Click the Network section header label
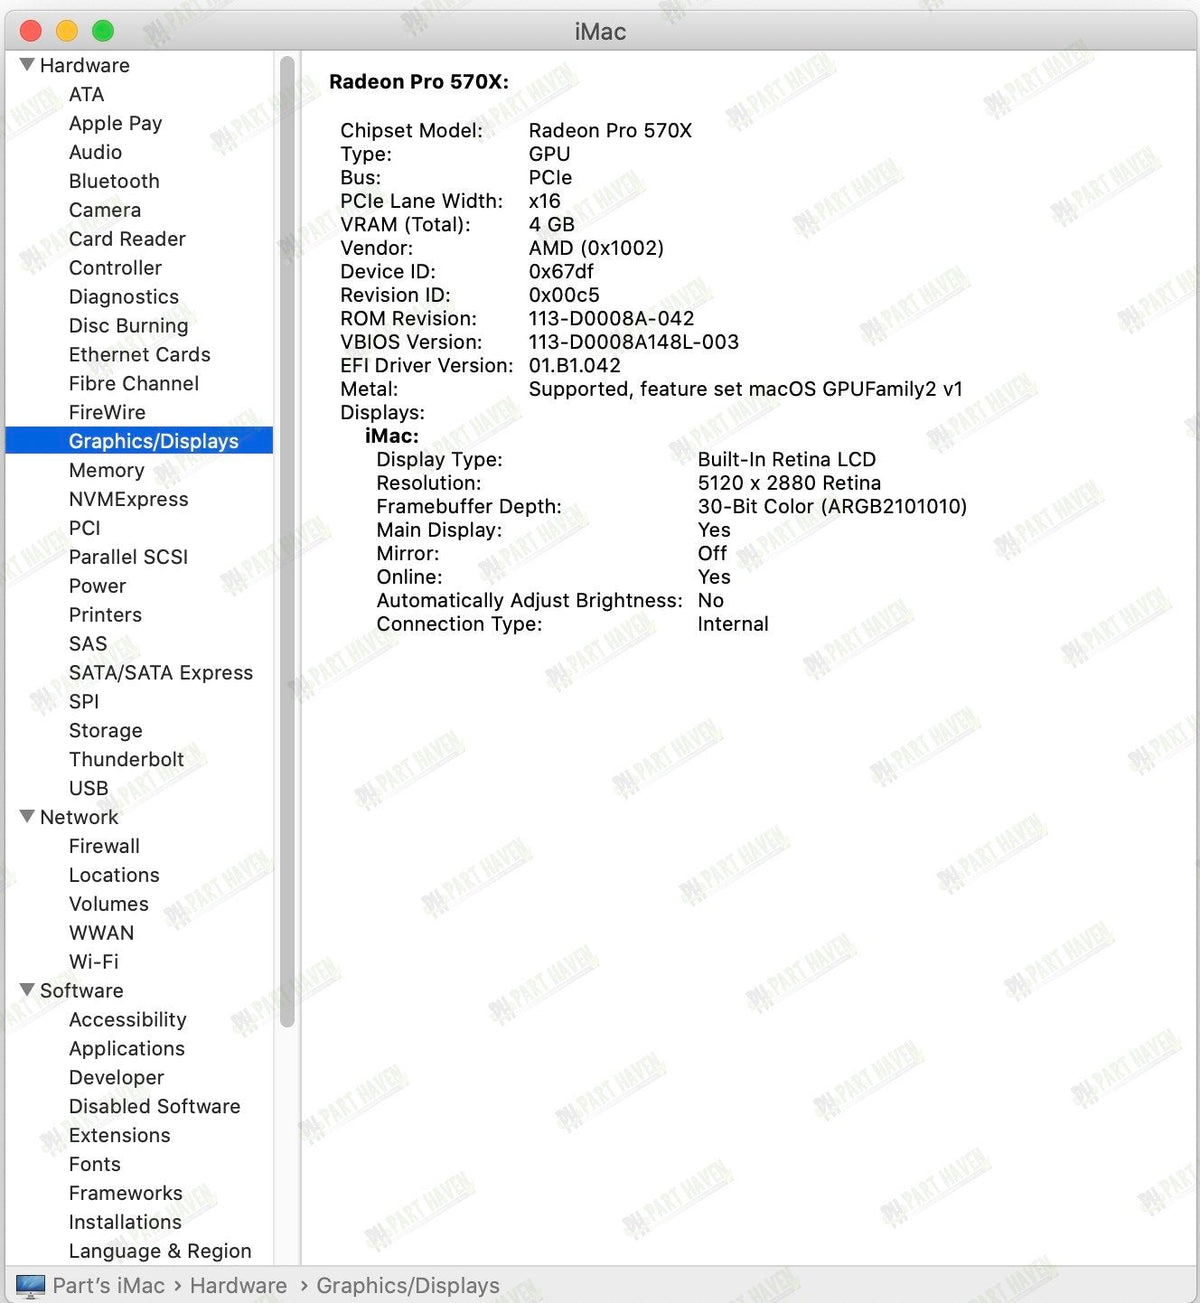Image resolution: width=1200 pixels, height=1303 pixels. coord(79,817)
